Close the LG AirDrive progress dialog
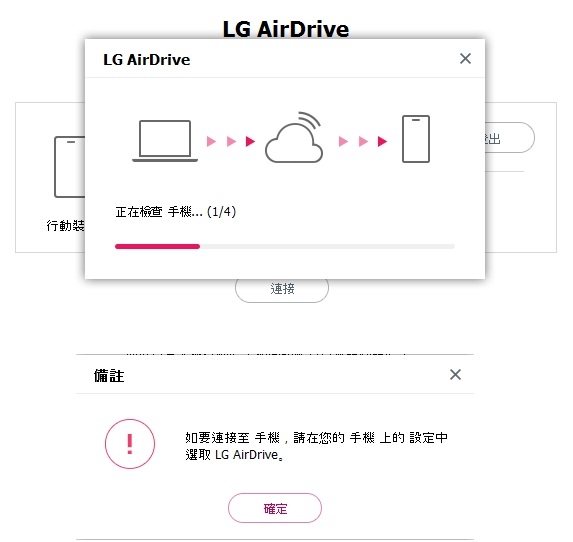573x542 pixels. click(x=465, y=58)
